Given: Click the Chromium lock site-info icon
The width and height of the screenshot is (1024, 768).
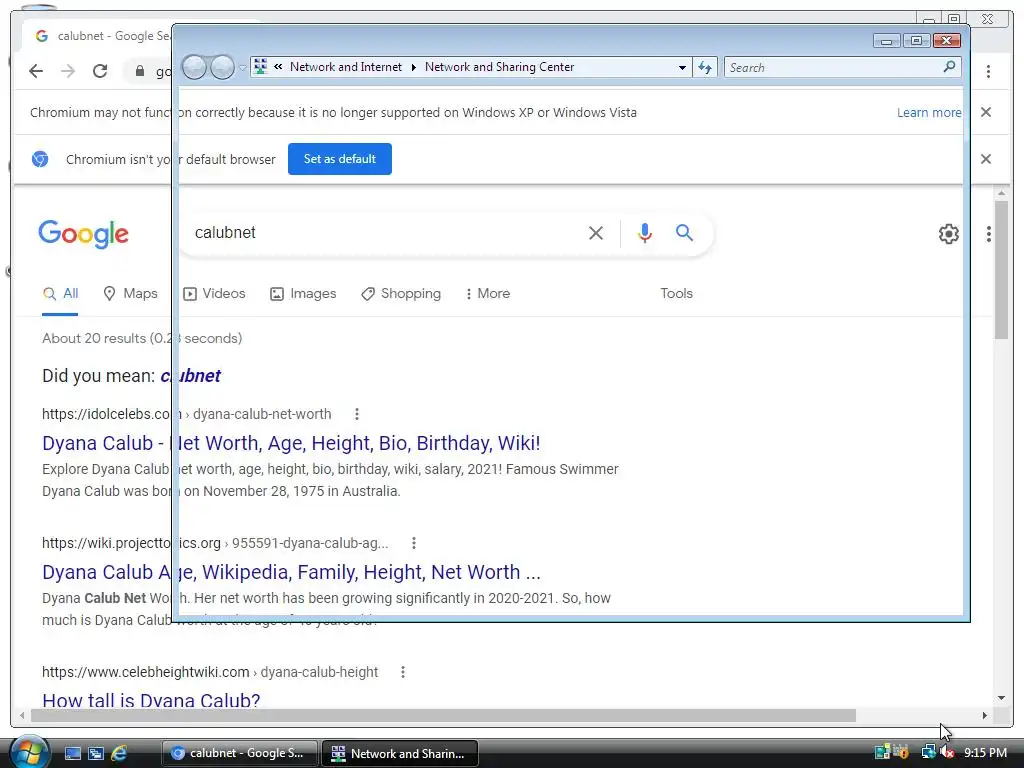Looking at the screenshot, I should pyautogui.click(x=140, y=71).
